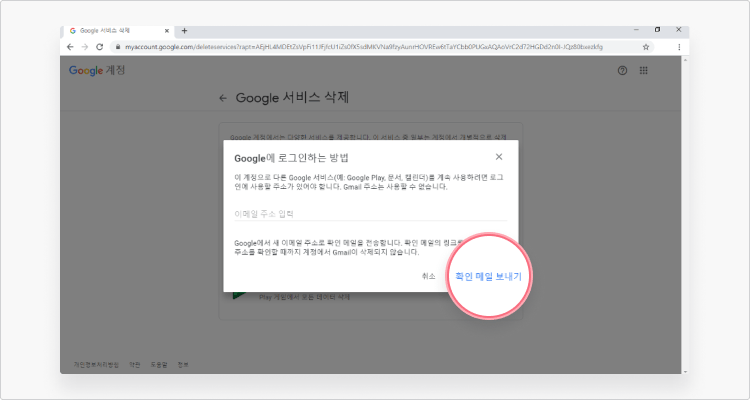Viewport: 750px width, 400px height.
Task: Open the 도움말 footer link
Action: click(x=159, y=365)
